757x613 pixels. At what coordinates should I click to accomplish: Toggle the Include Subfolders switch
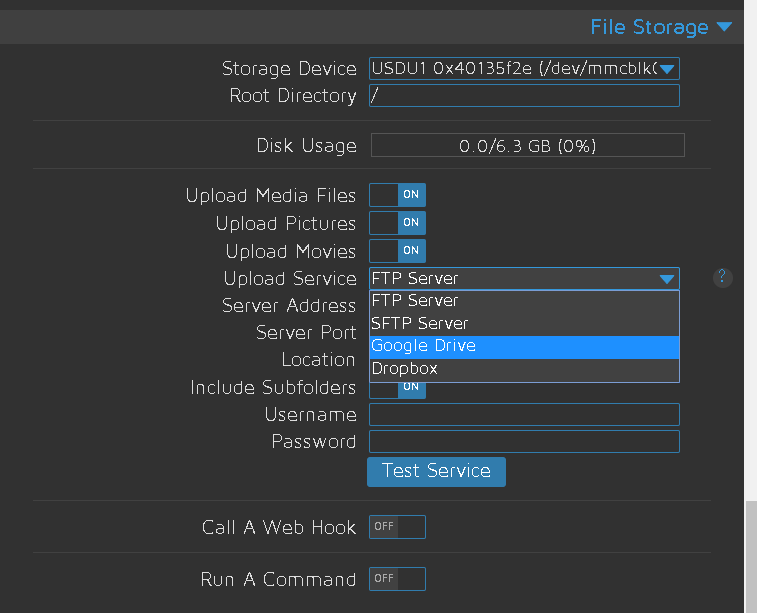pos(397,390)
